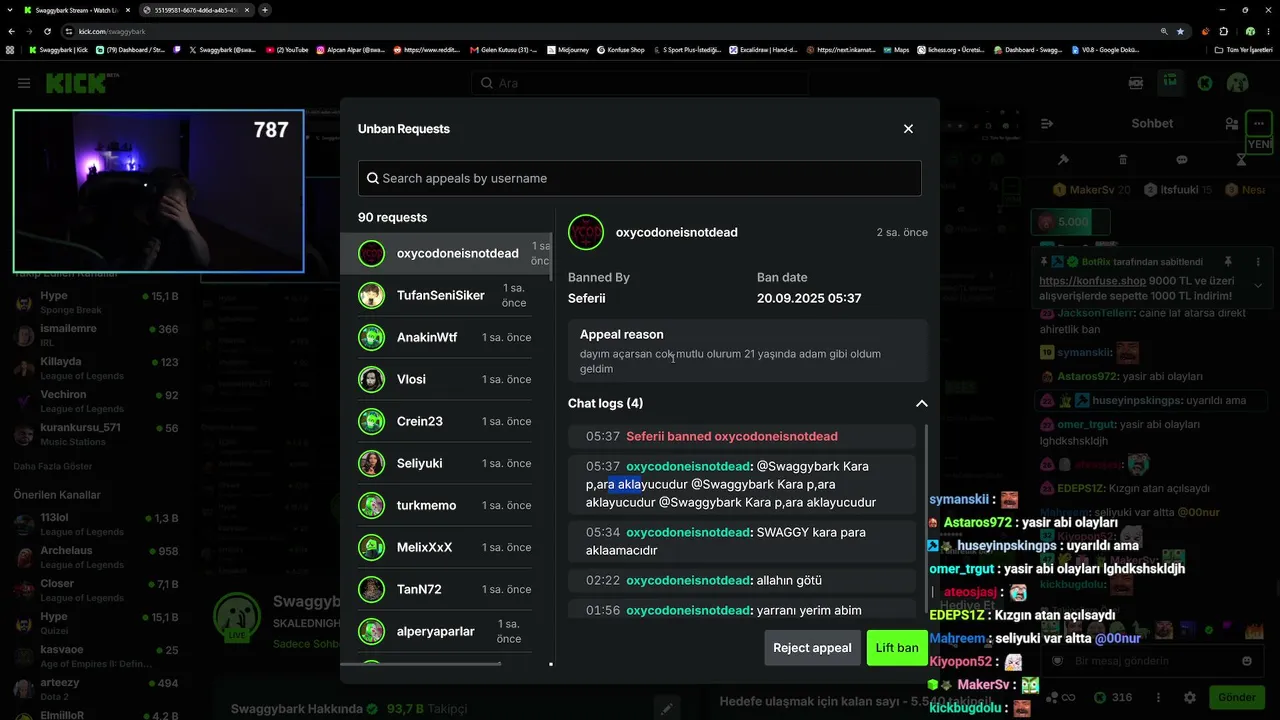Viewport: 1280px width, 720px height.
Task: Close the Unban Requests dialog
Action: click(908, 129)
